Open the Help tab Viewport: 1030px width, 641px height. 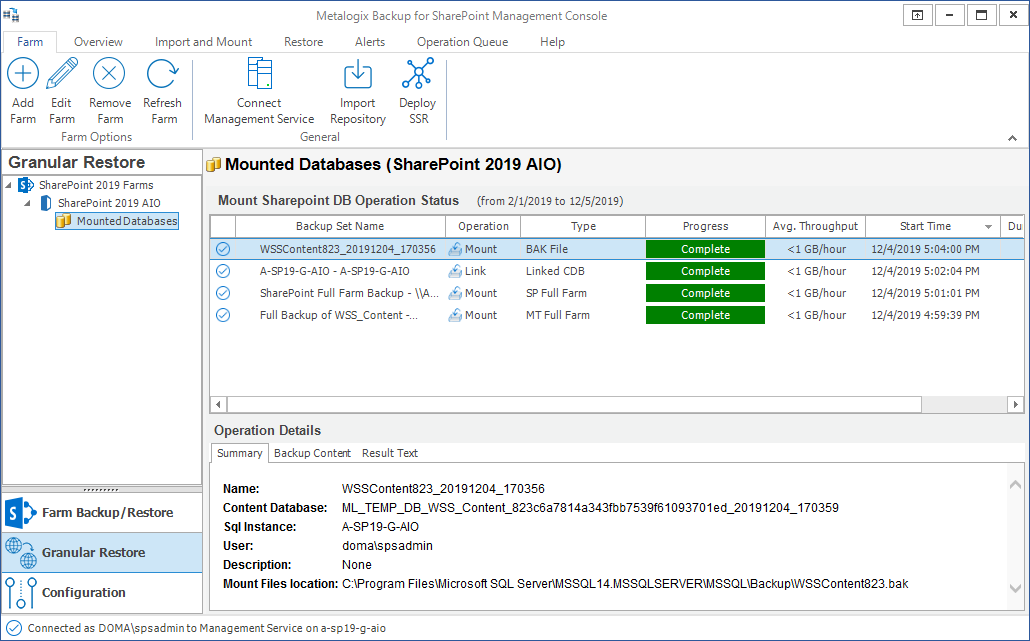click(x=552, y=41)
